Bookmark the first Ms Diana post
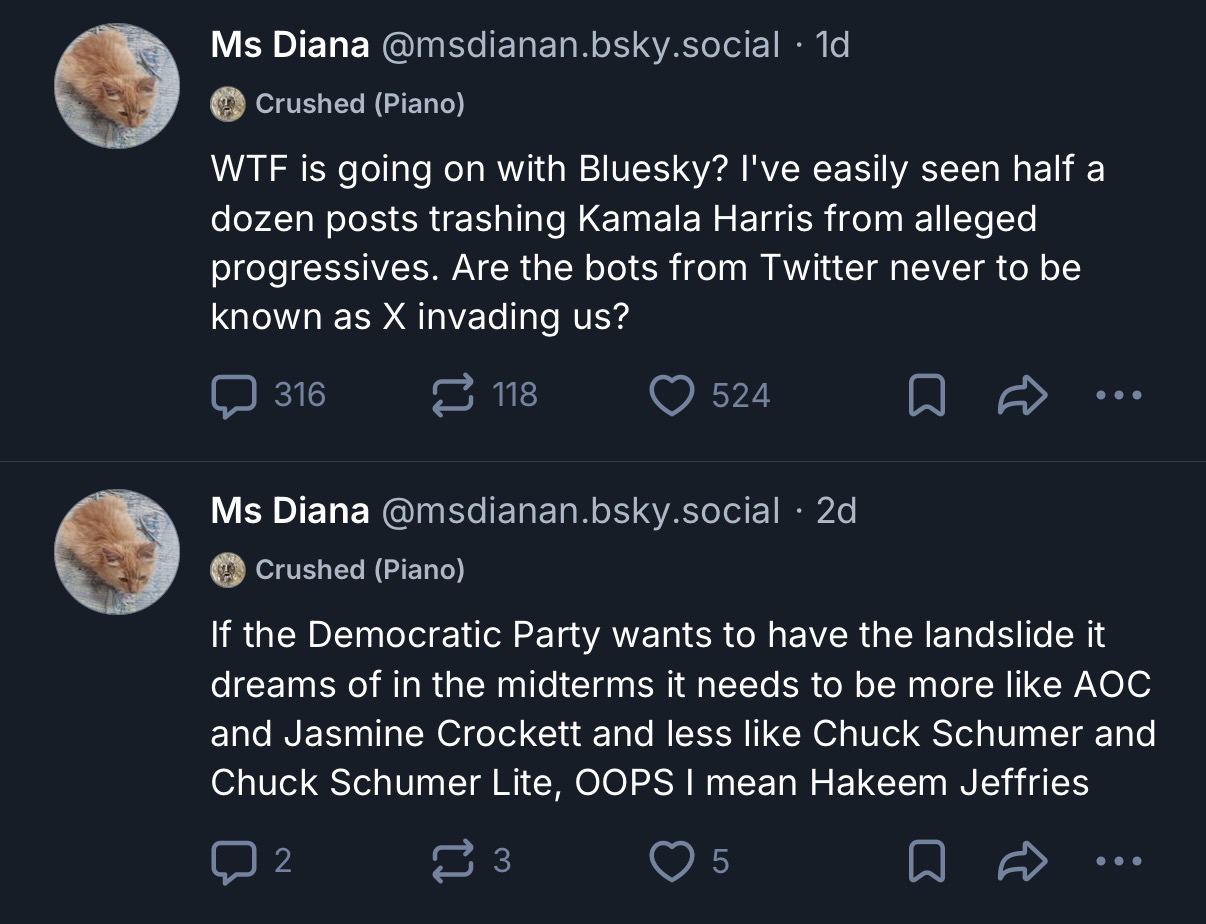The width and height of the screenshot is (1206, 924). click(926, 397)
